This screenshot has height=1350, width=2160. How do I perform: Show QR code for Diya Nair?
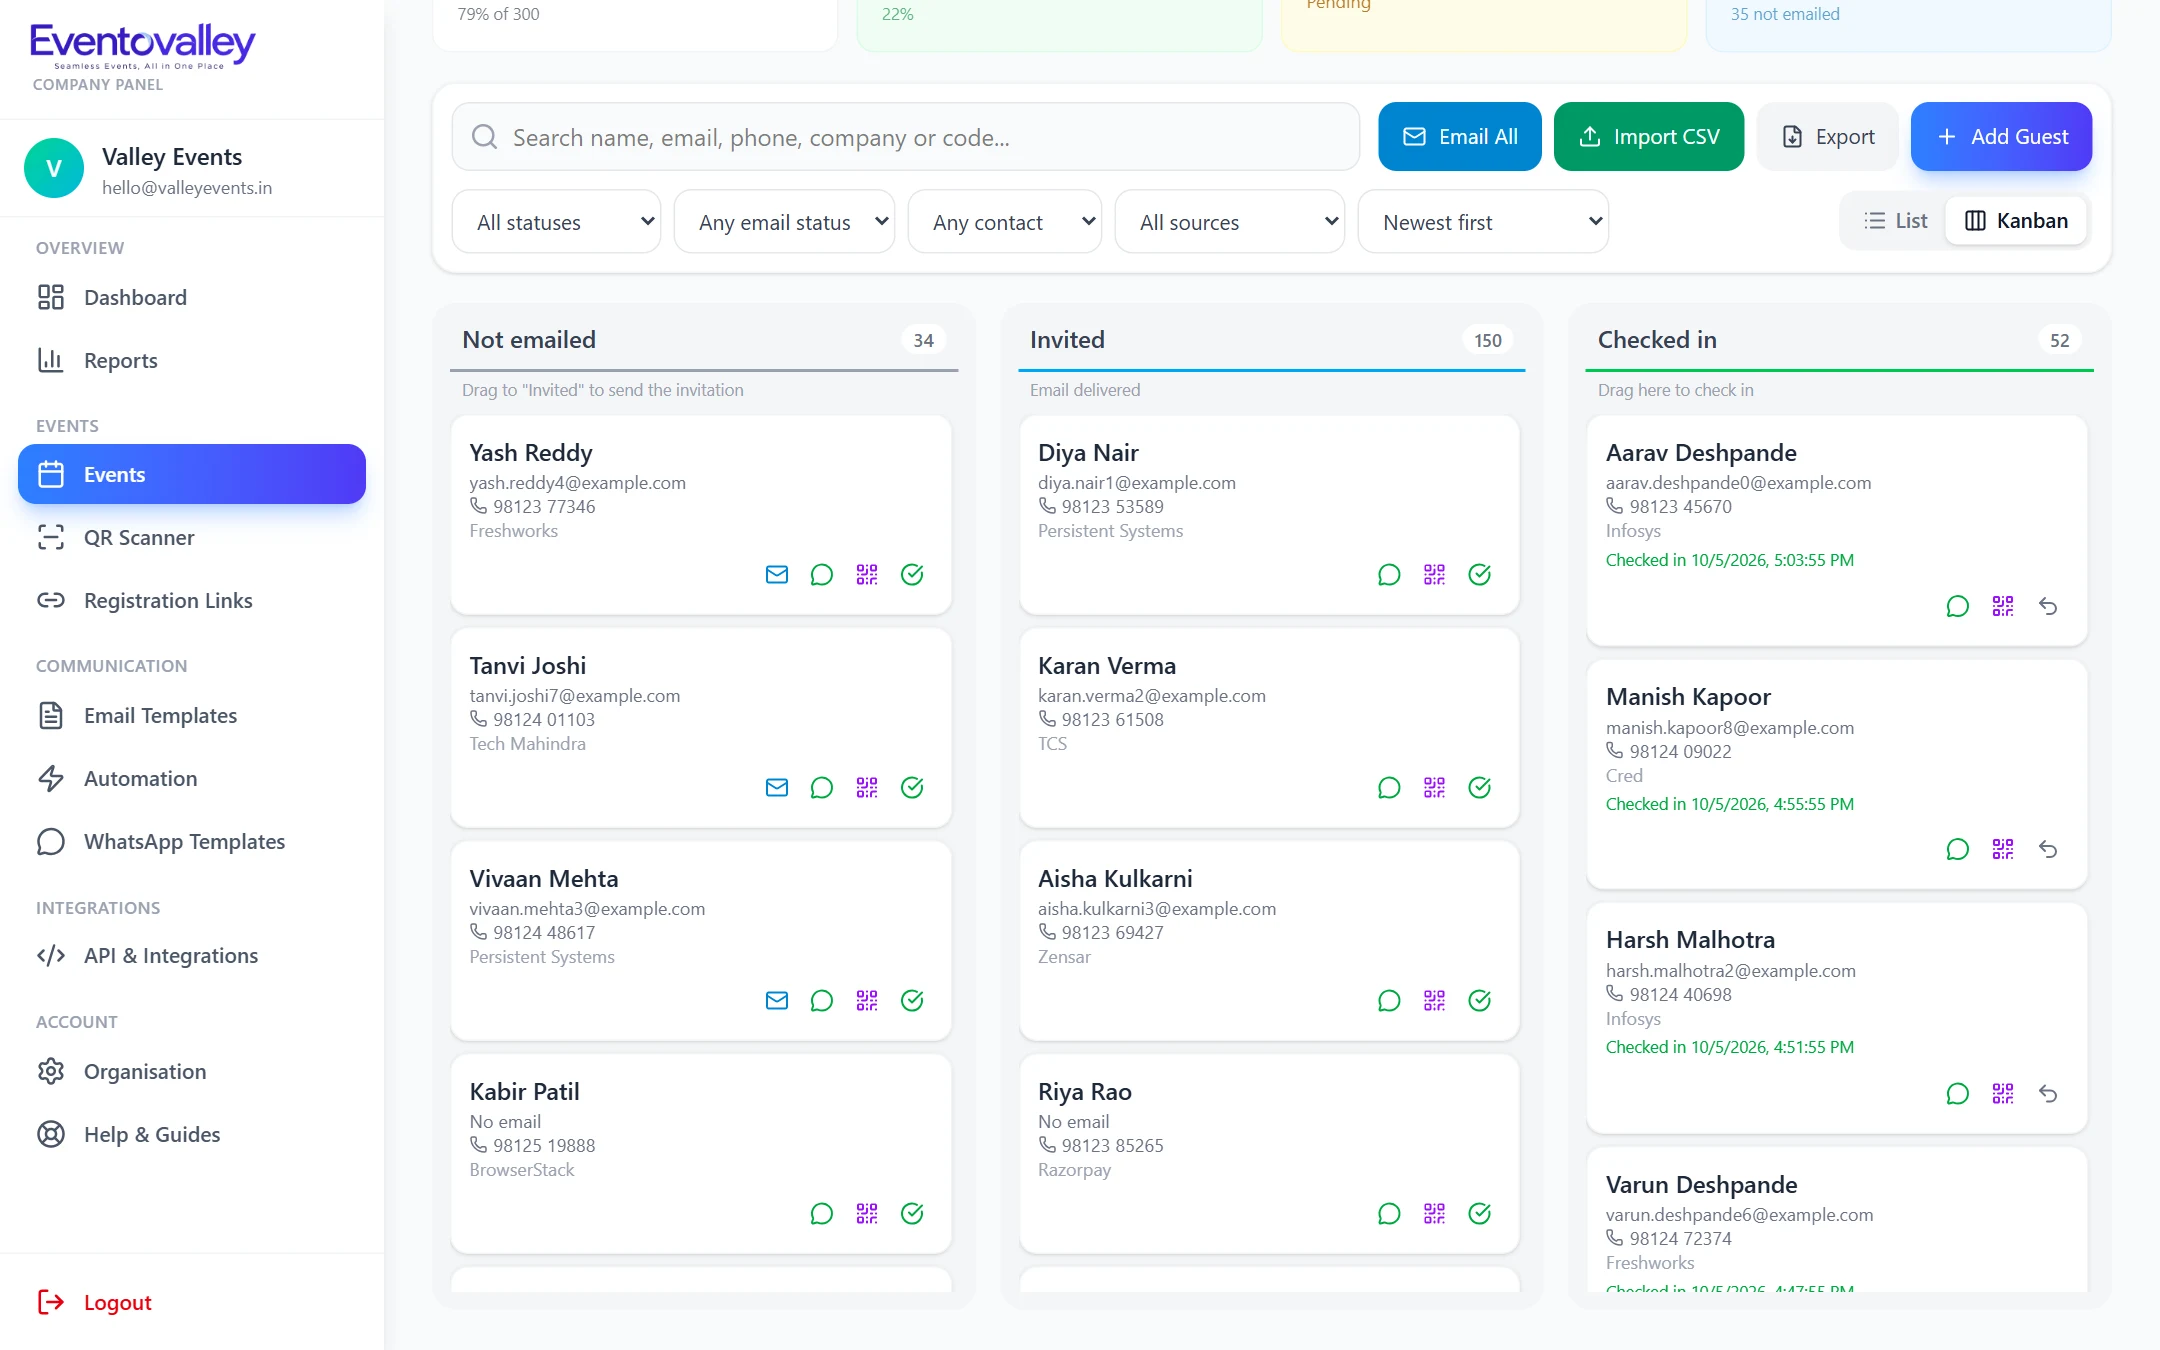tap(1434, 574)
